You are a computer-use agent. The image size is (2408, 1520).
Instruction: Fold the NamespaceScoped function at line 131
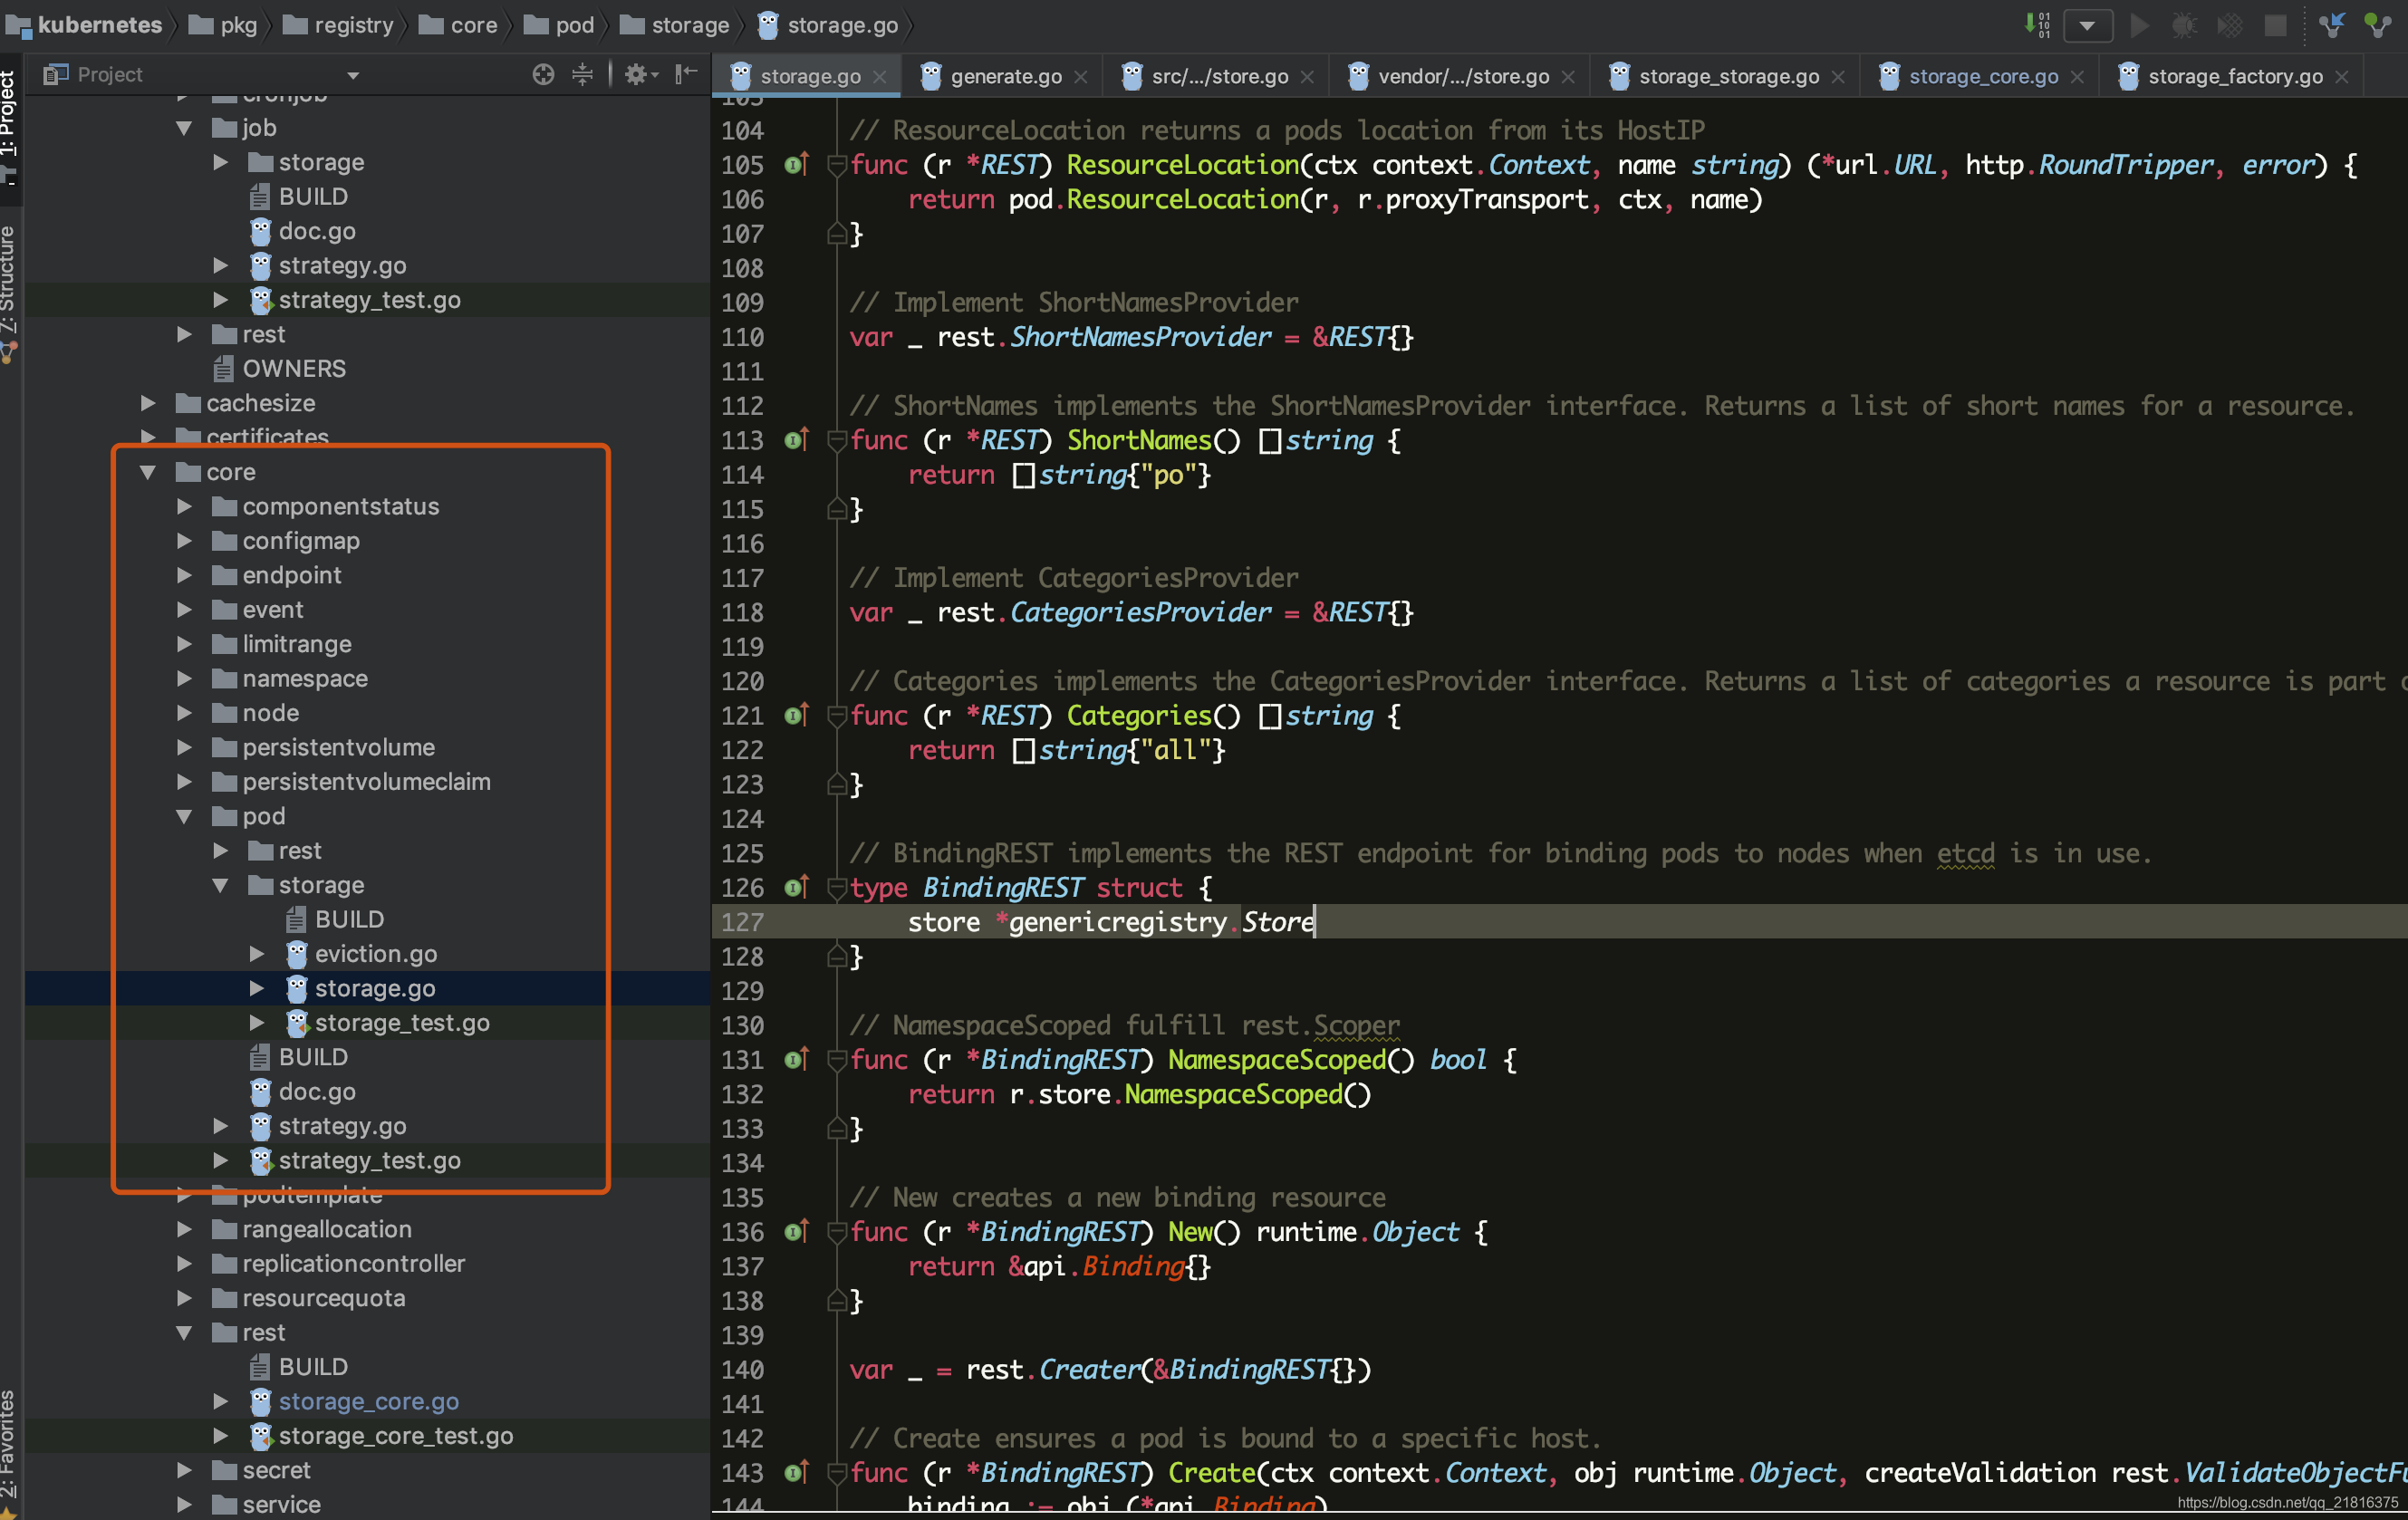coord(837,1061)
